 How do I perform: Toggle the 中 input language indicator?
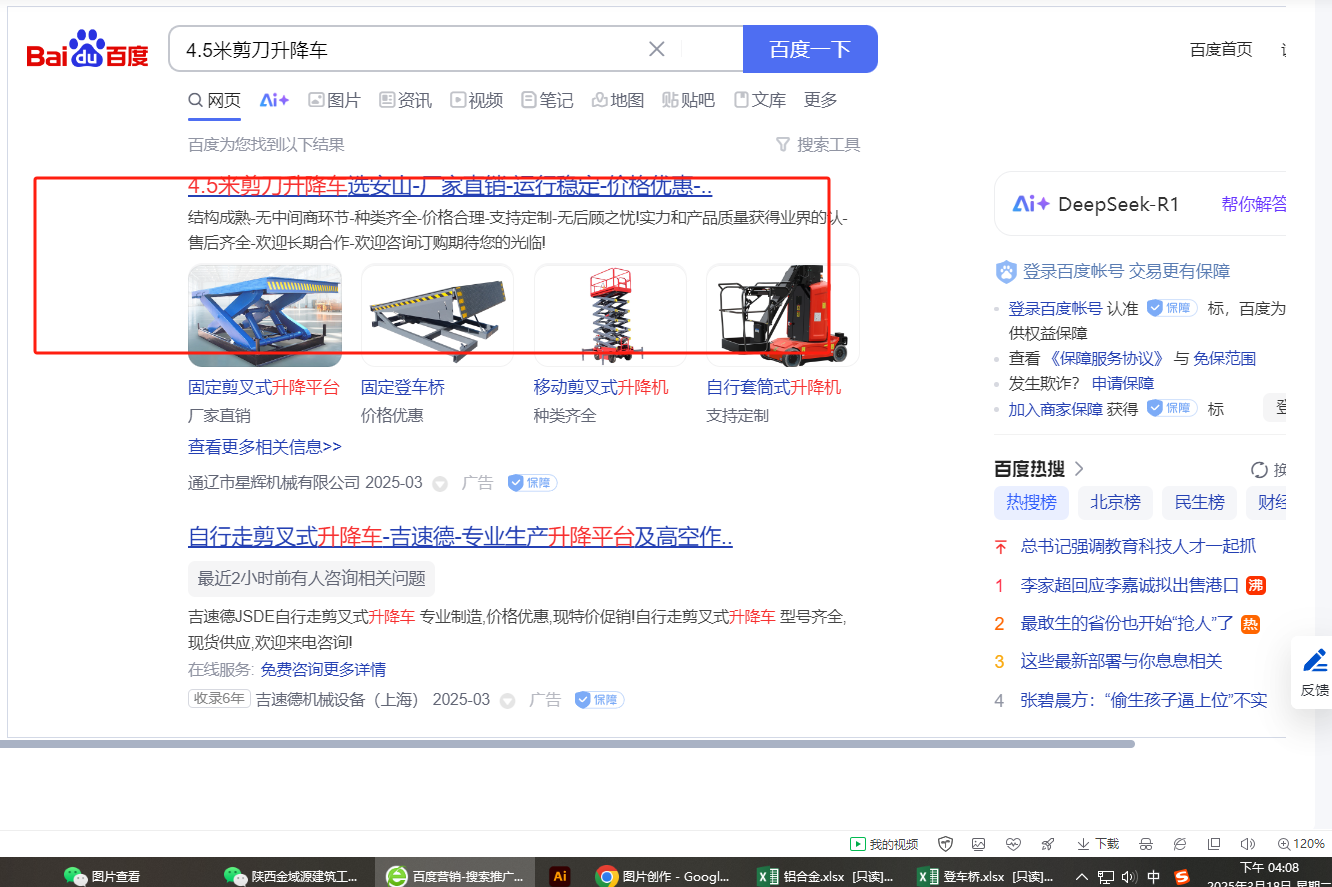(1154, 877)
